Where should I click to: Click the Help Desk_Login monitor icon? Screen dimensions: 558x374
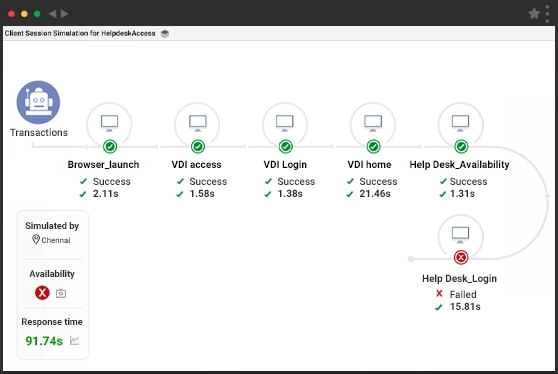click(x=460, y=235)
